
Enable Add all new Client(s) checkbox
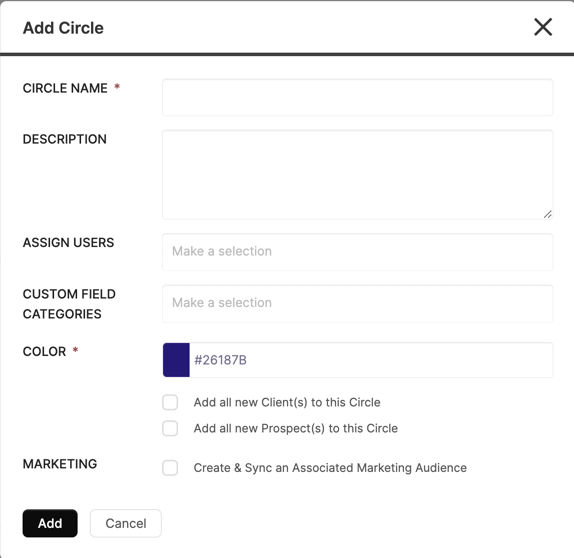pos(170,402)
